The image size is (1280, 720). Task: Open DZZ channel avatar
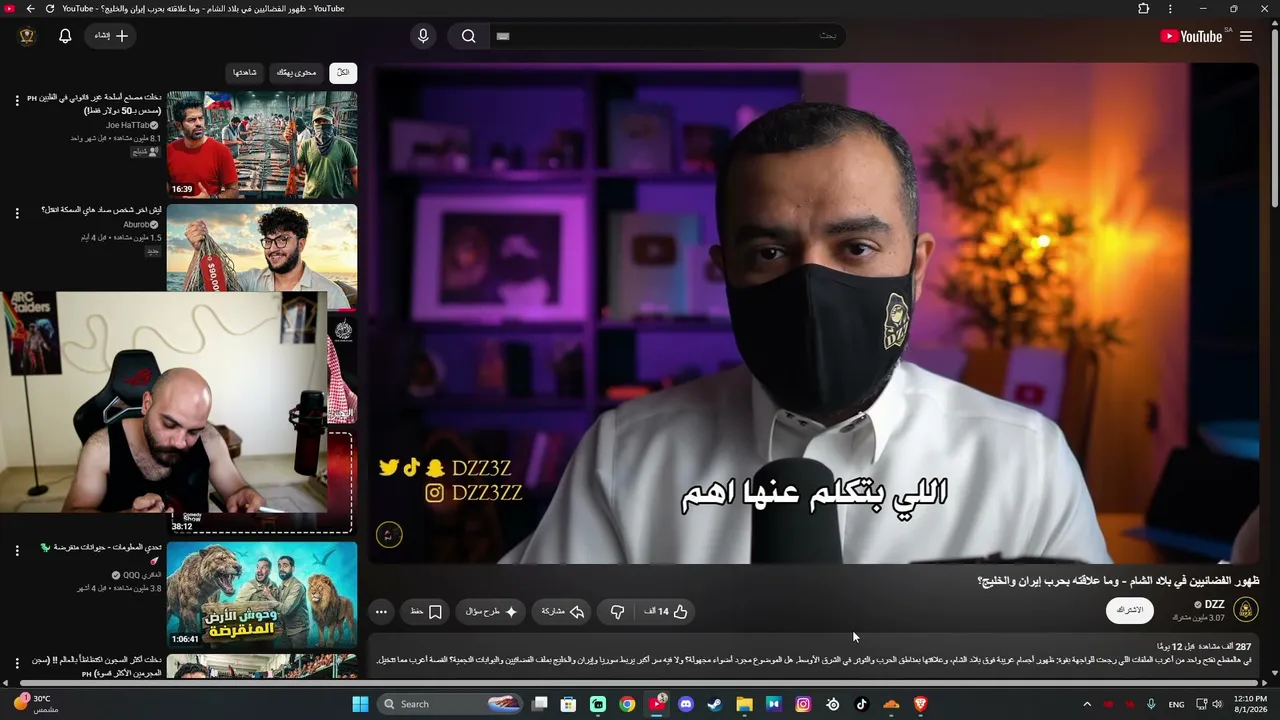(1246, 610)
